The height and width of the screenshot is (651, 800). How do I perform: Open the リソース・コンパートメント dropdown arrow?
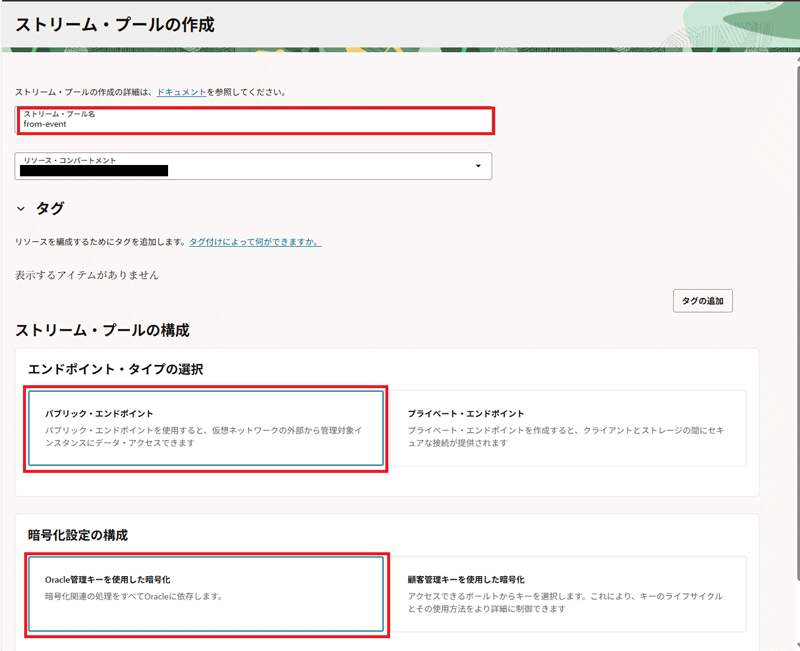coord(477,166)
